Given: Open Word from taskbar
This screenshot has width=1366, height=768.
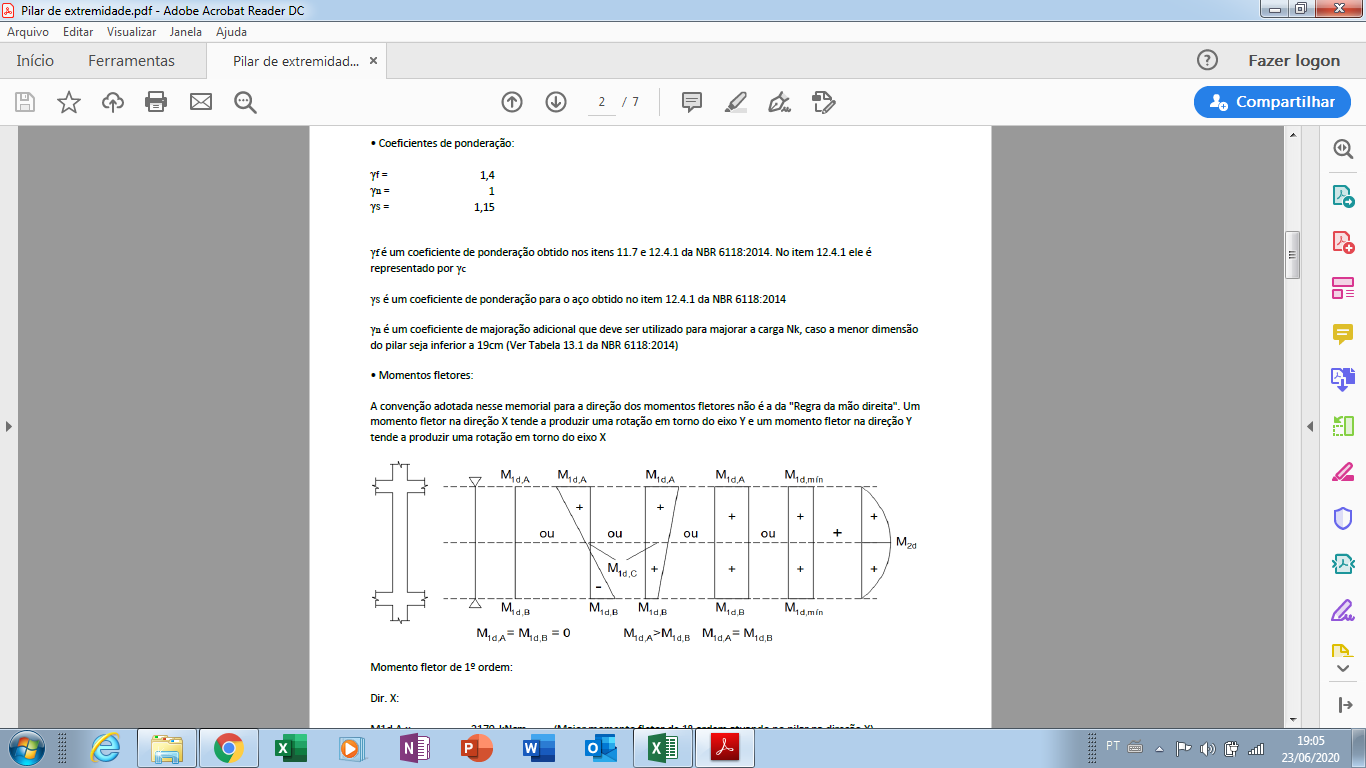Looking at the screenshot, I should click(538, 748).
